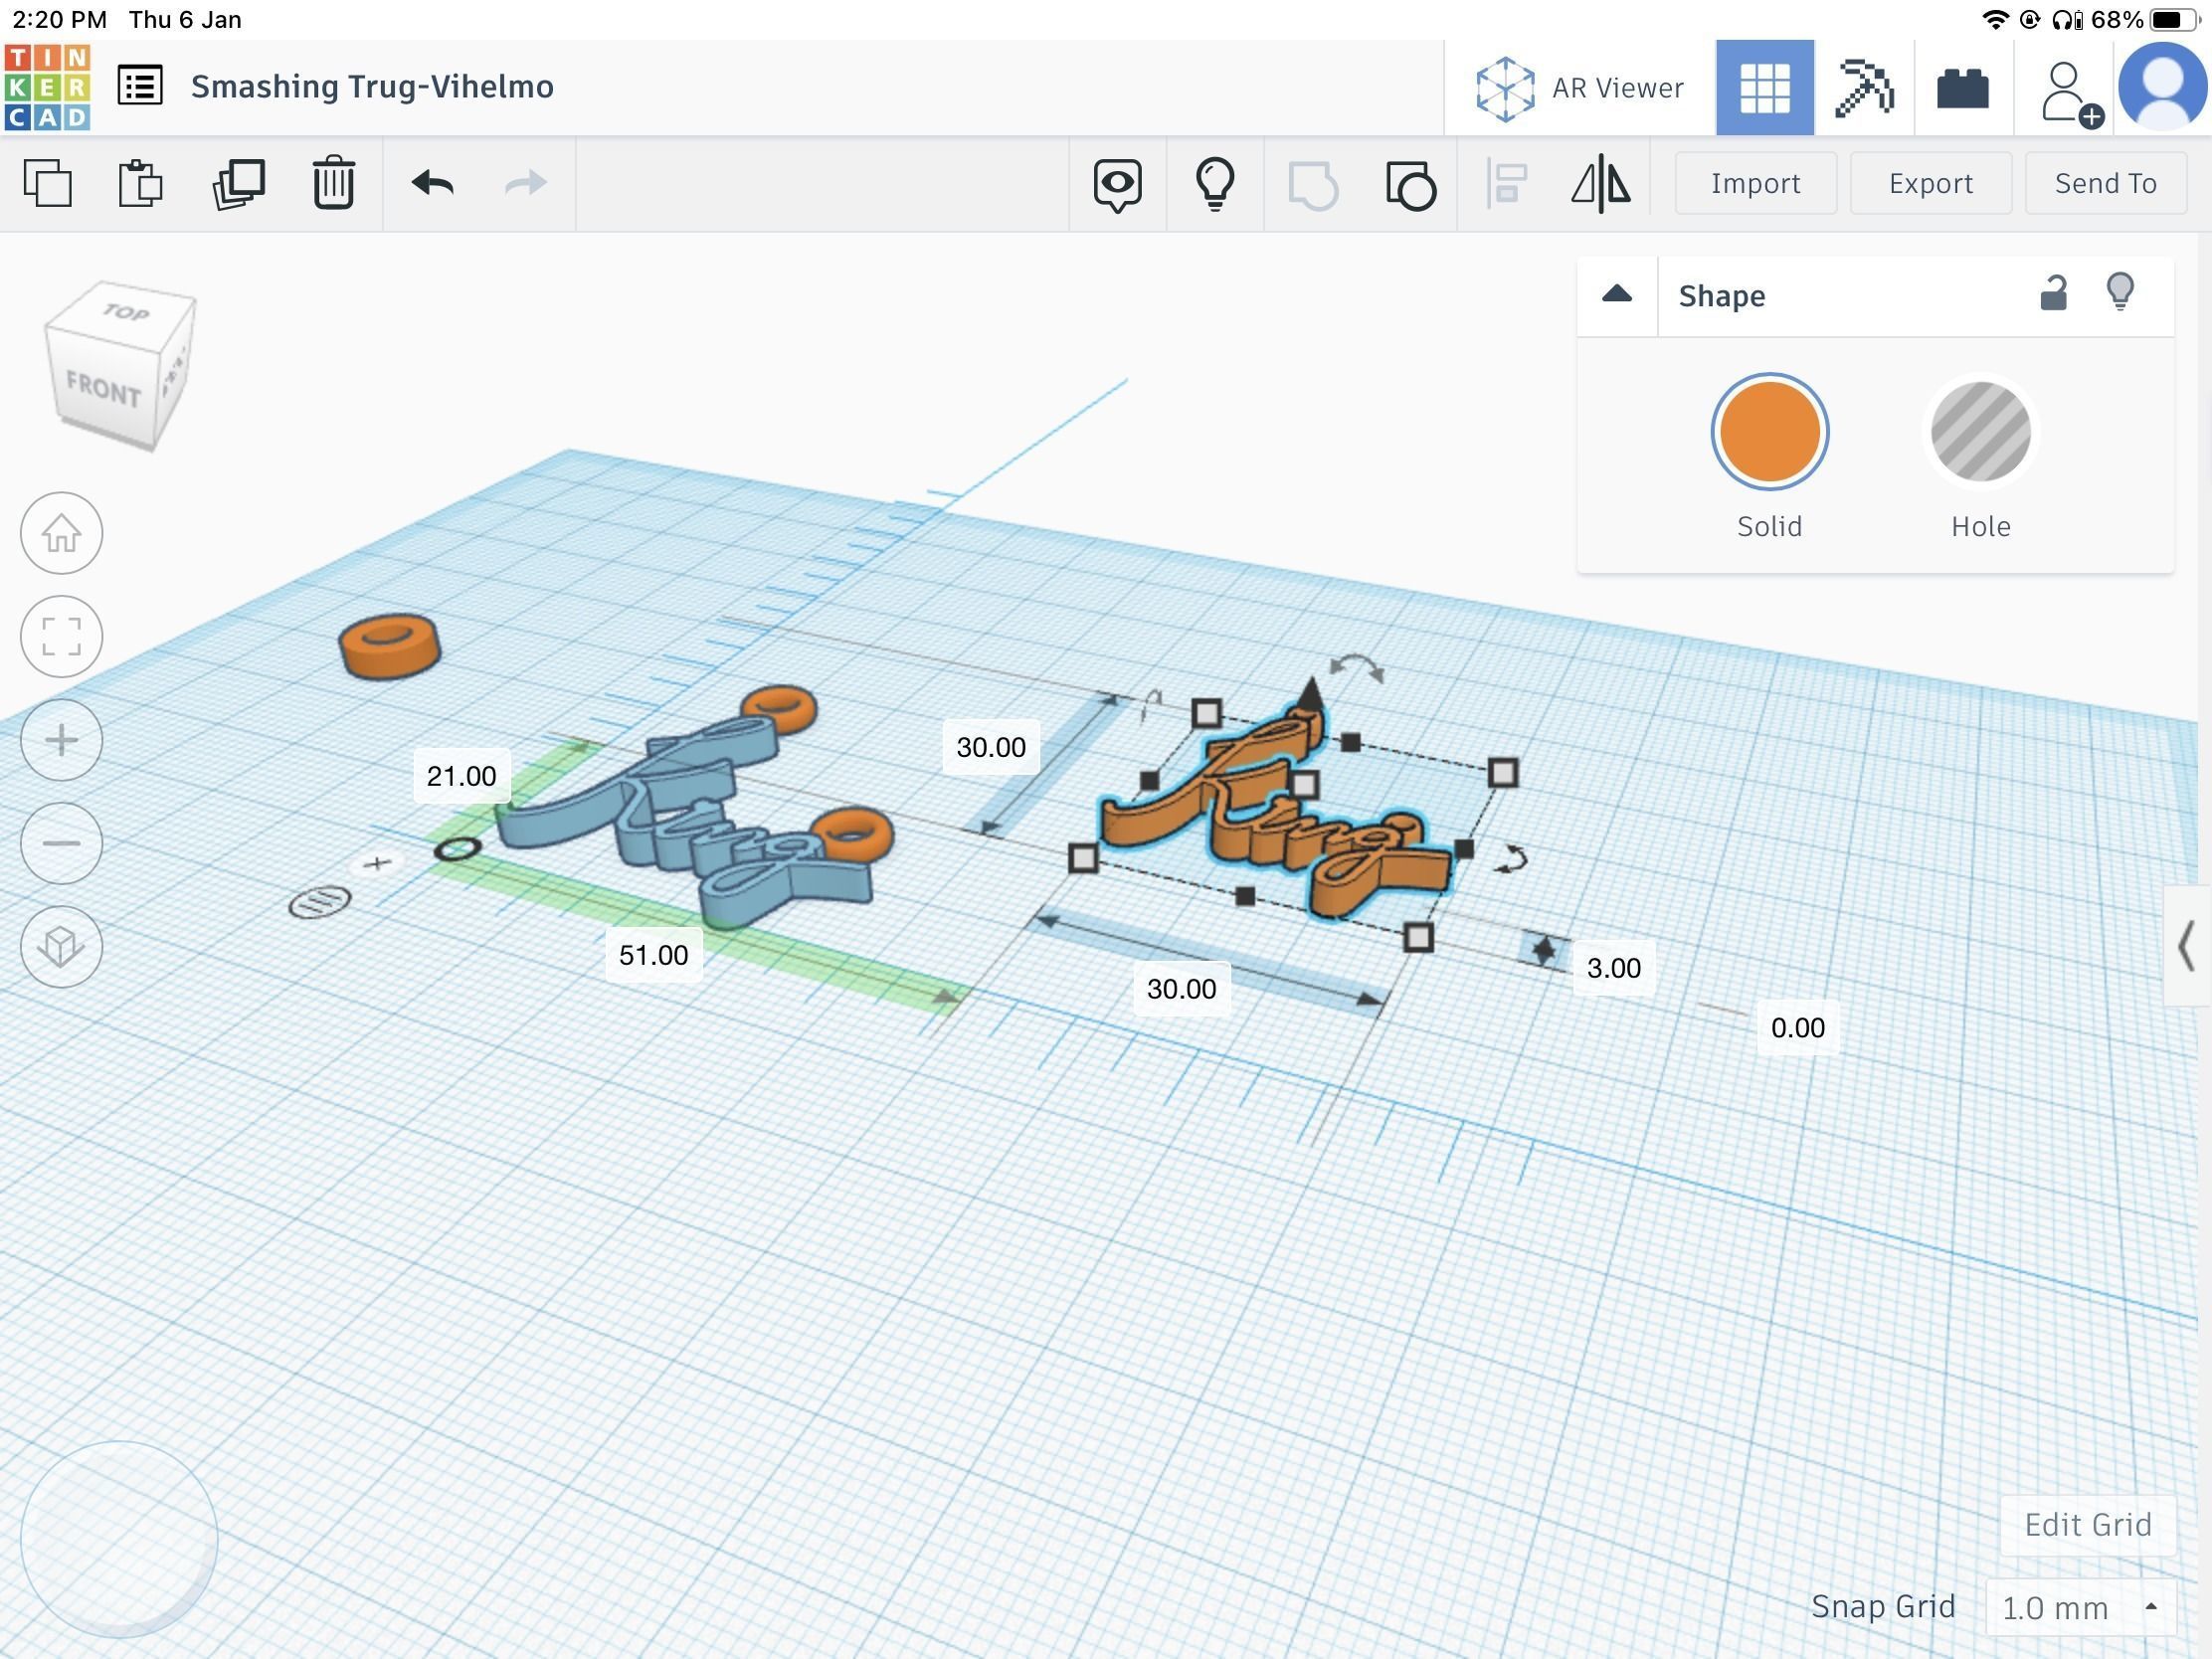Click the virtual joystick circle
Screen dimensions: 2212x1659
(119, 1539)
